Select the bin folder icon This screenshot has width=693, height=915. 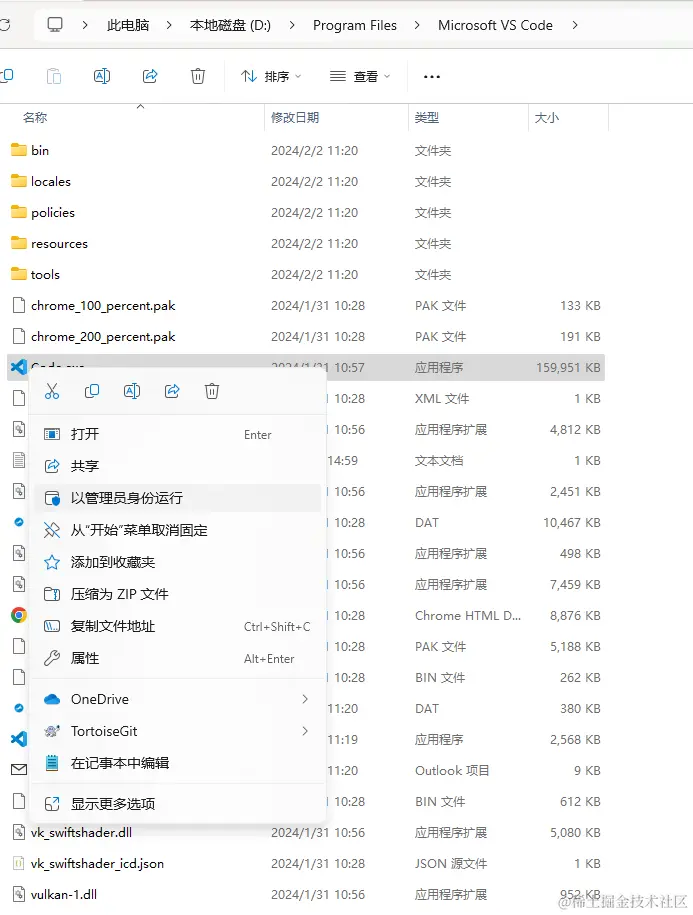(19, 150)
